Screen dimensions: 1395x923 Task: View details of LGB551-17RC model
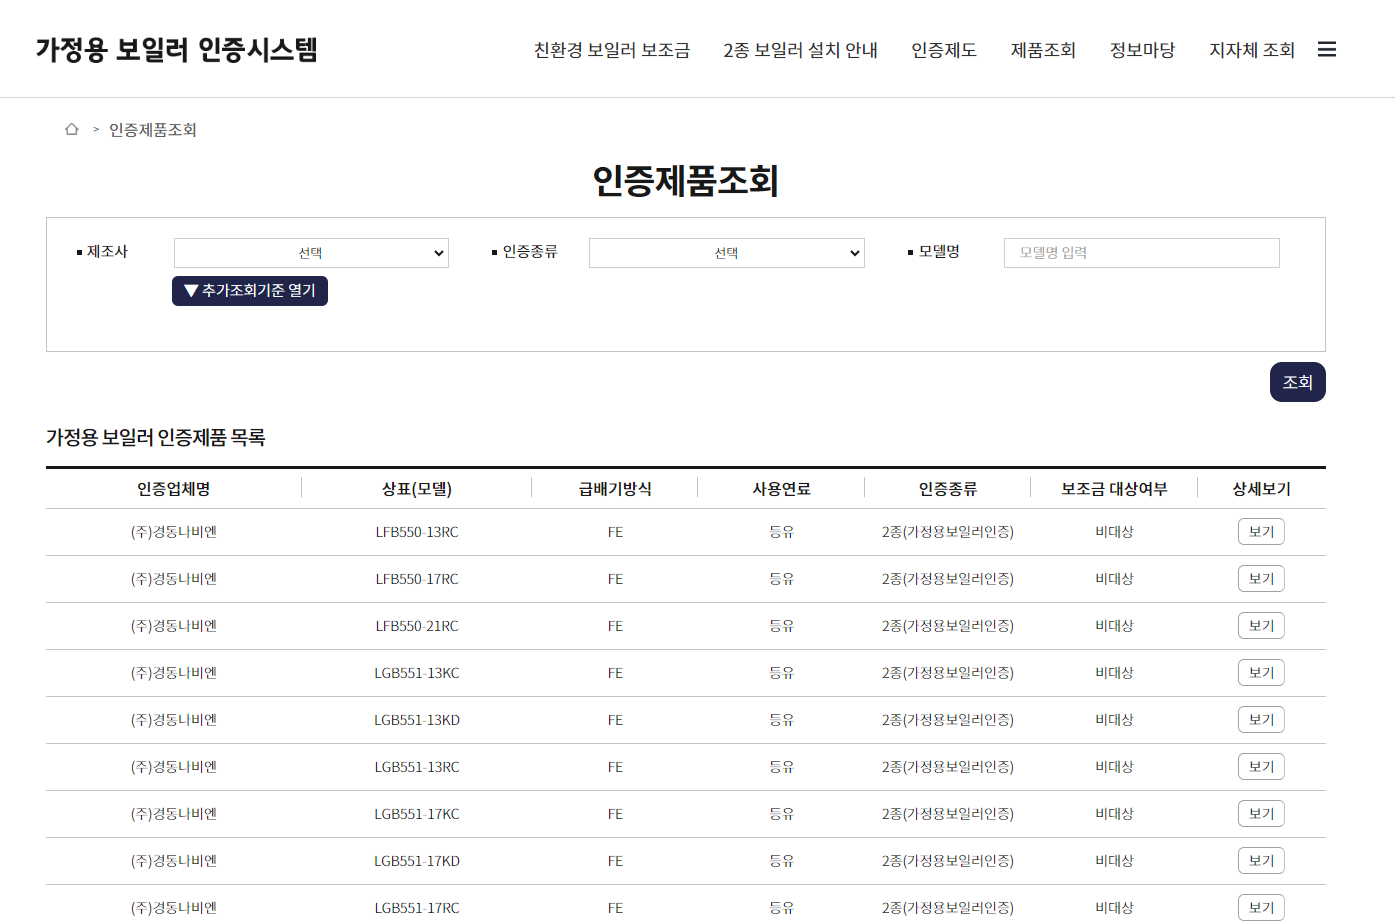[x=1261, y=907]
